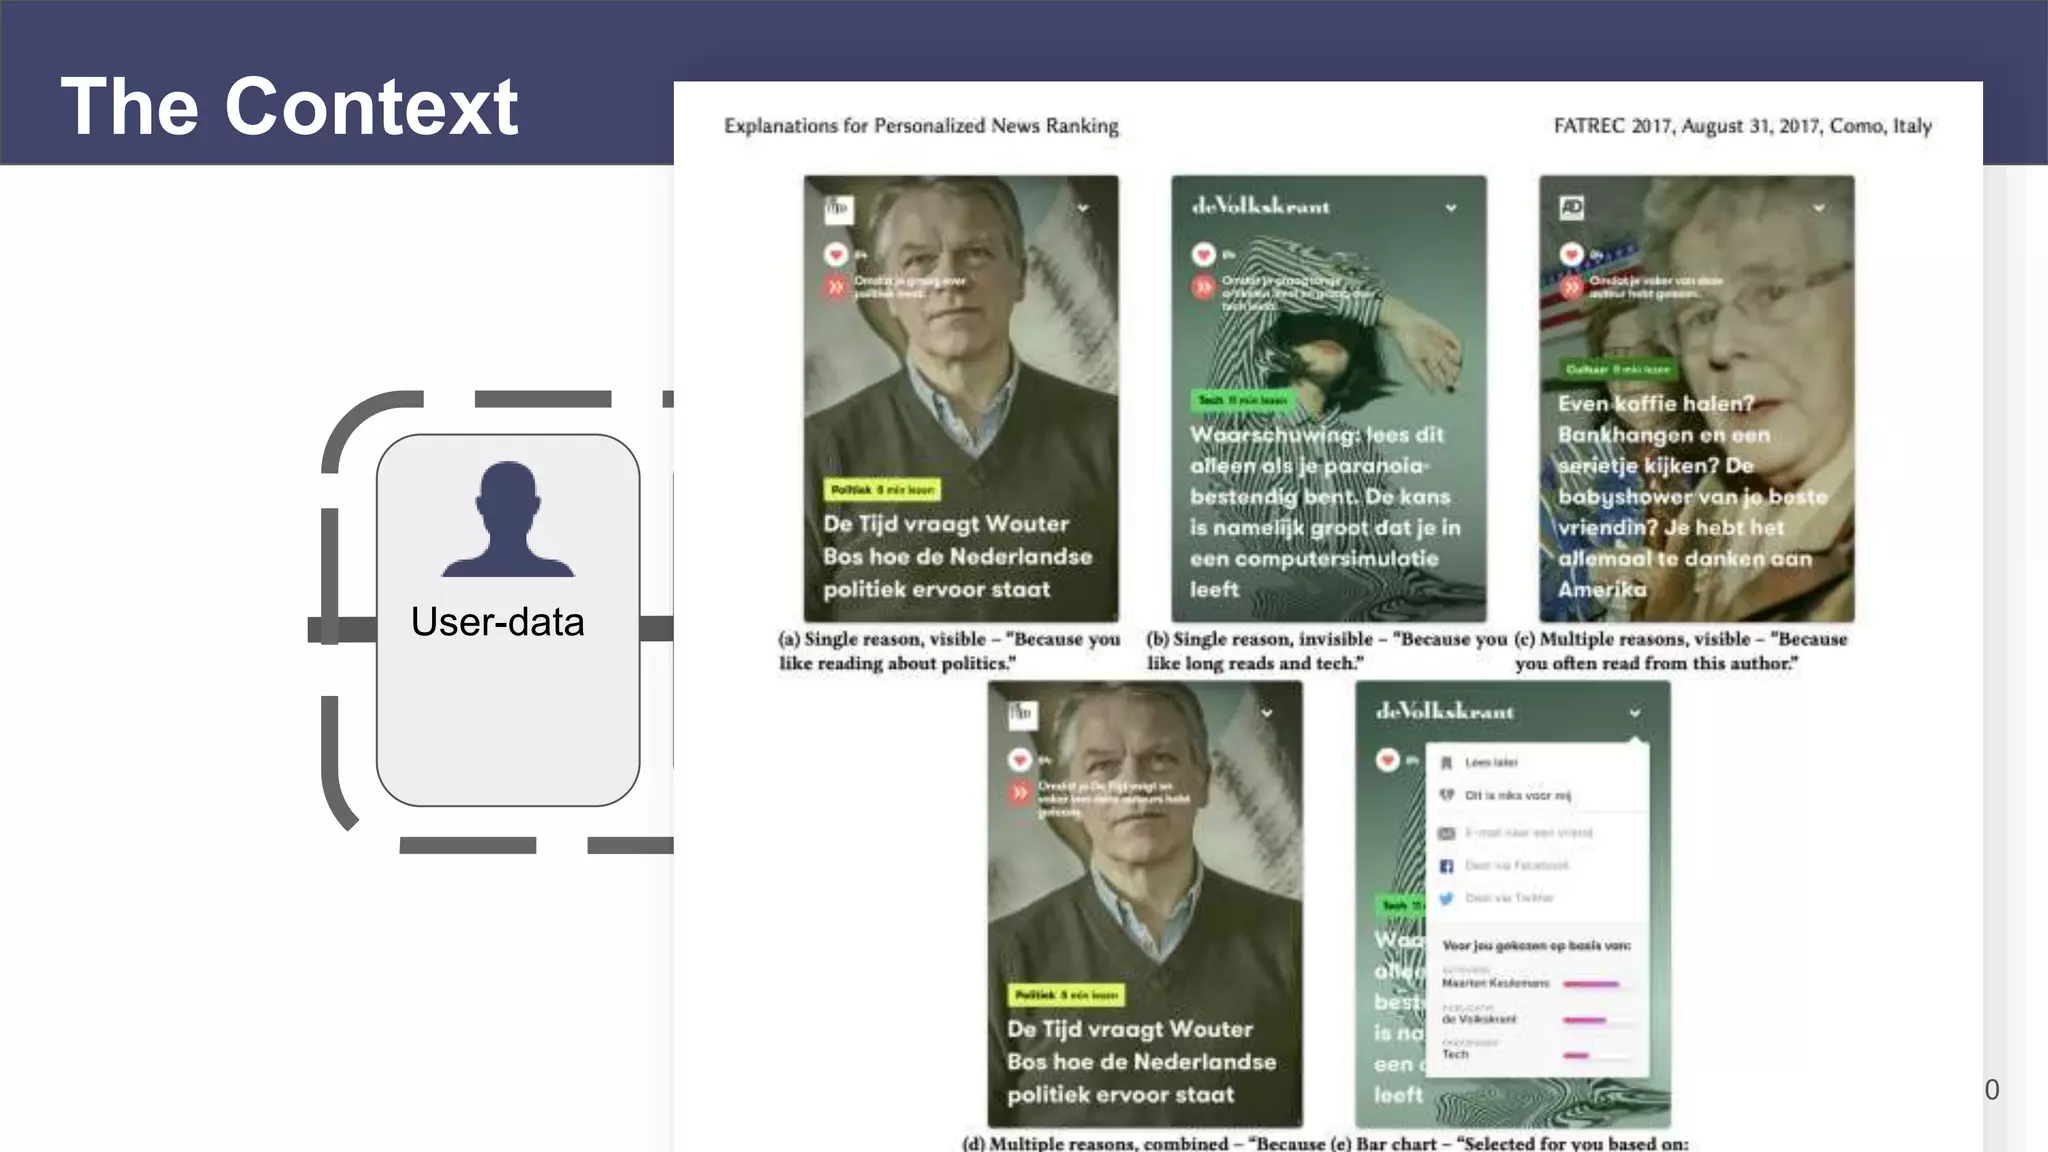Click the Politiek tag in card (d)
Image resolution: width=2048 pixels, height=1152 pixels.
click(1067, 995)
